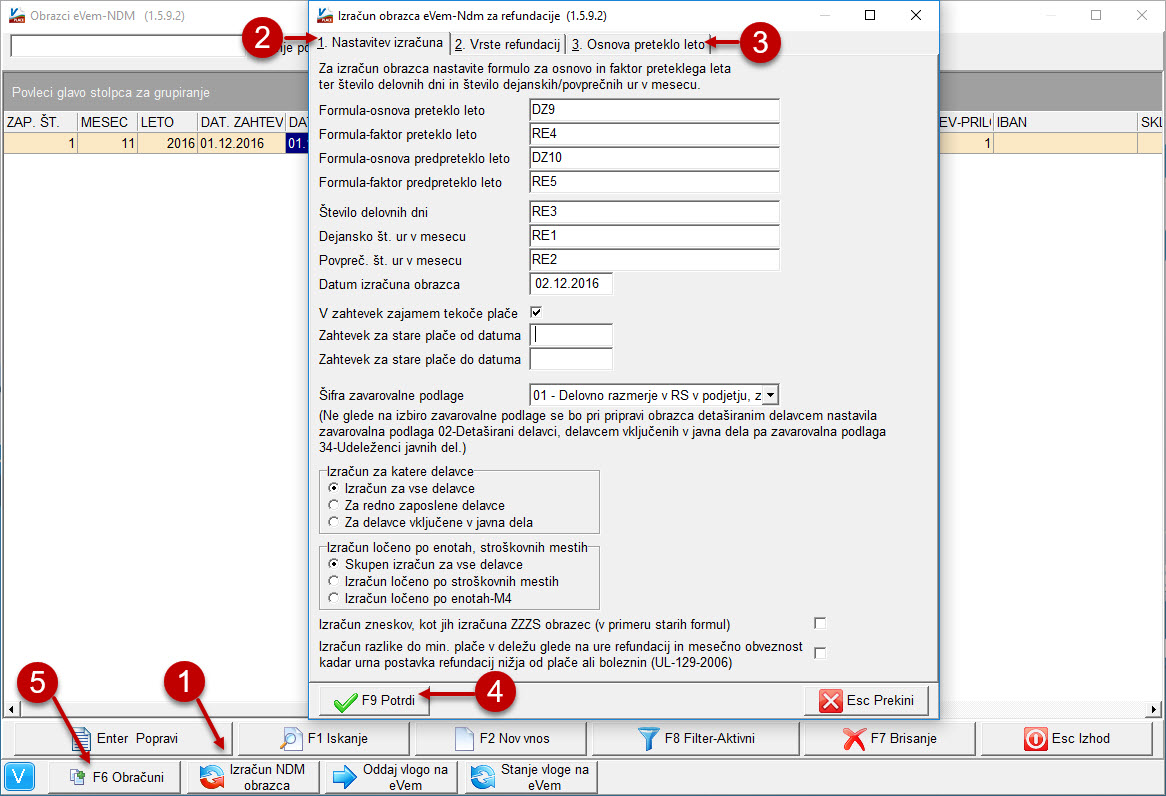Click 'Formula-osnova preteklo leto' field DZ9

click(654, 110)
